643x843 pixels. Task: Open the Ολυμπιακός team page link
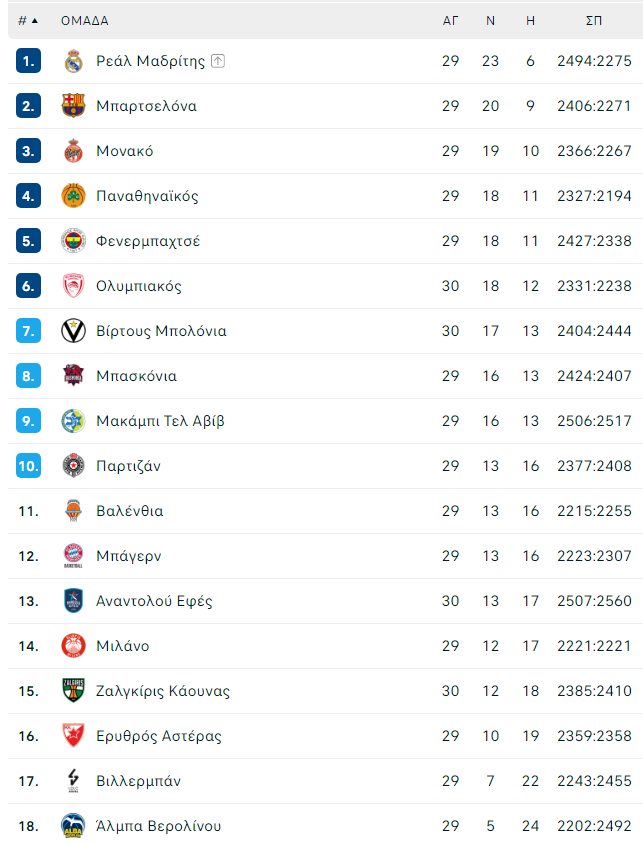139,286
